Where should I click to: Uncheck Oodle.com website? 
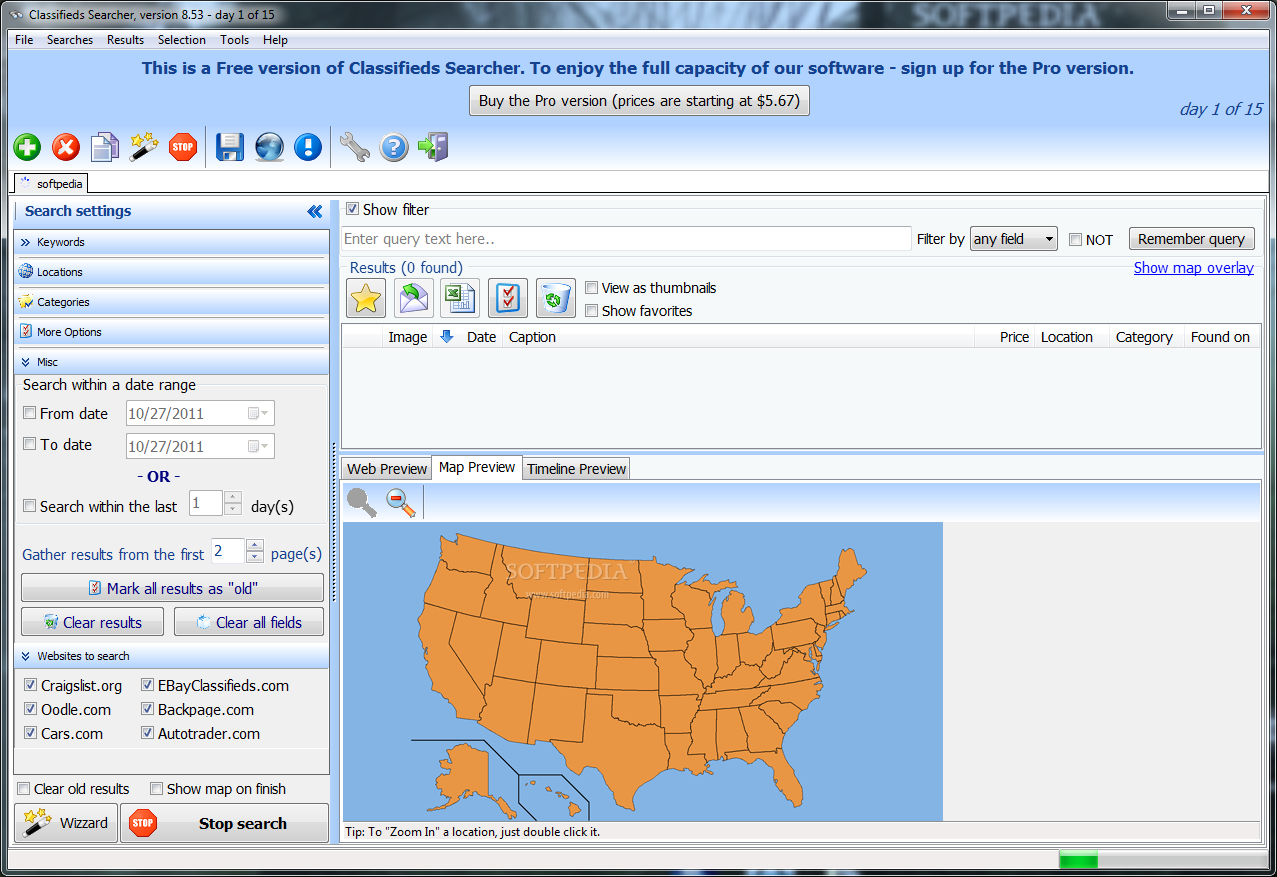pyautogui.click(x=30, y=709)
